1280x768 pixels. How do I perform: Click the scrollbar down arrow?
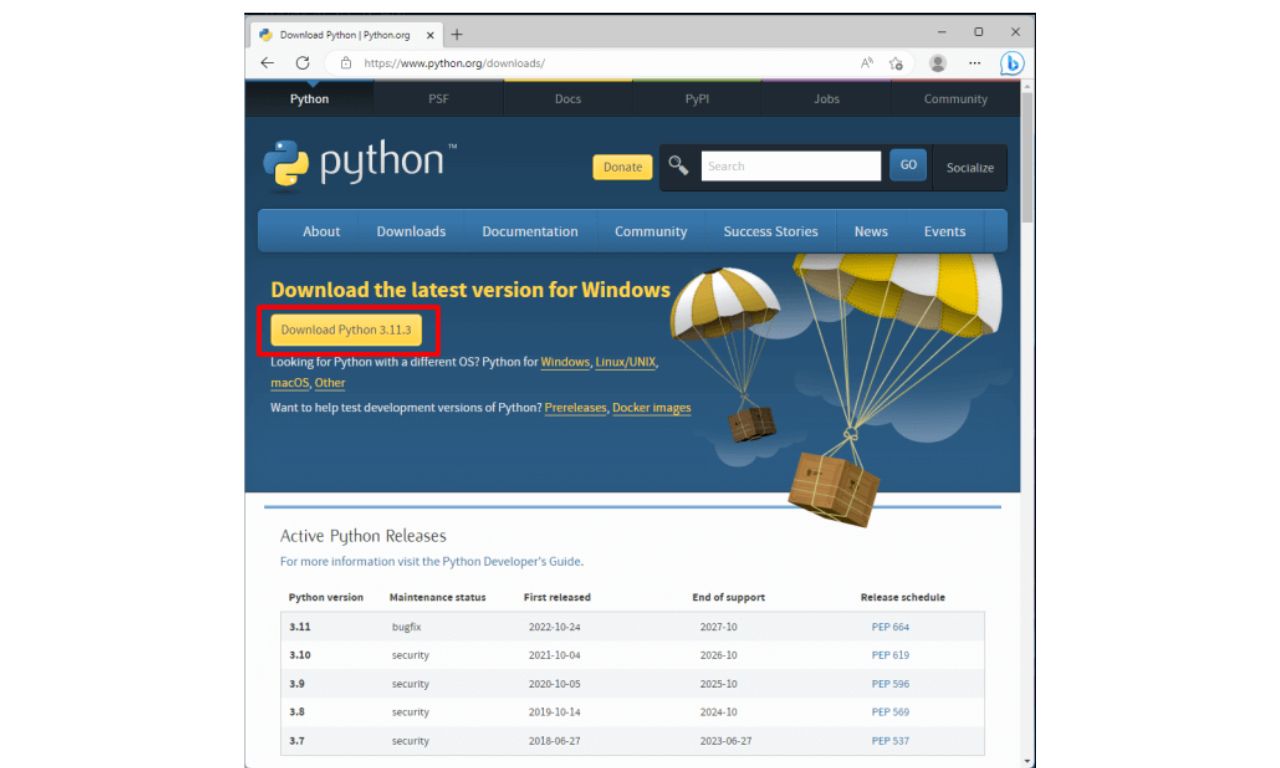click(1028, 761)
